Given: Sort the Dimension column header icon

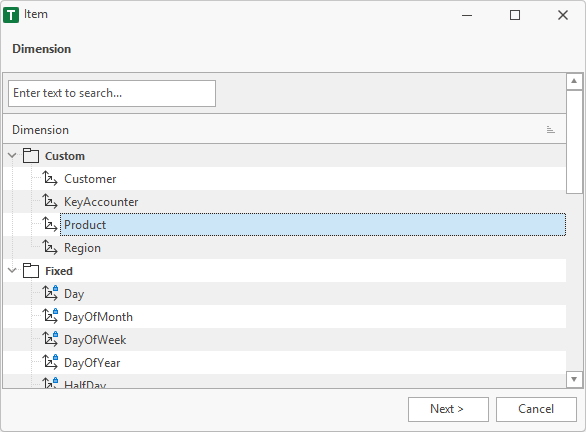Looking at the screenshot, I should 550,130.
